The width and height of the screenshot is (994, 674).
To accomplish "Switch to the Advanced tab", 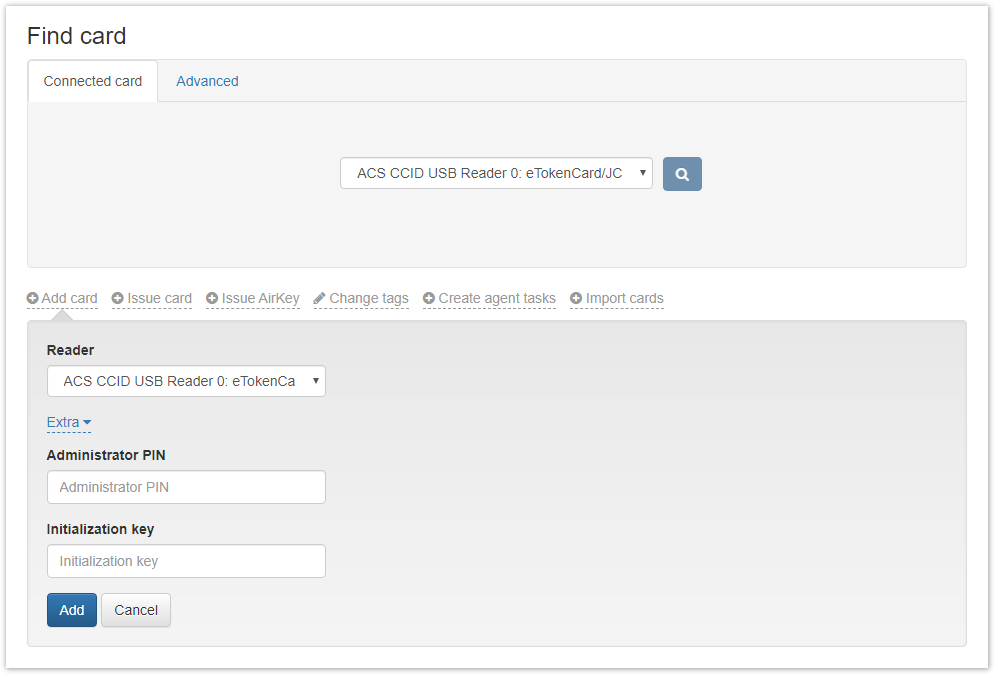I will (207, 81).
